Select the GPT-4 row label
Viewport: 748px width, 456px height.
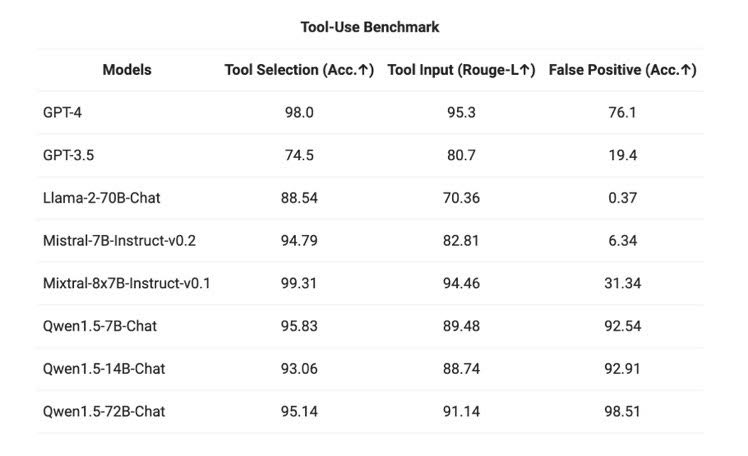tap(62, 113)
